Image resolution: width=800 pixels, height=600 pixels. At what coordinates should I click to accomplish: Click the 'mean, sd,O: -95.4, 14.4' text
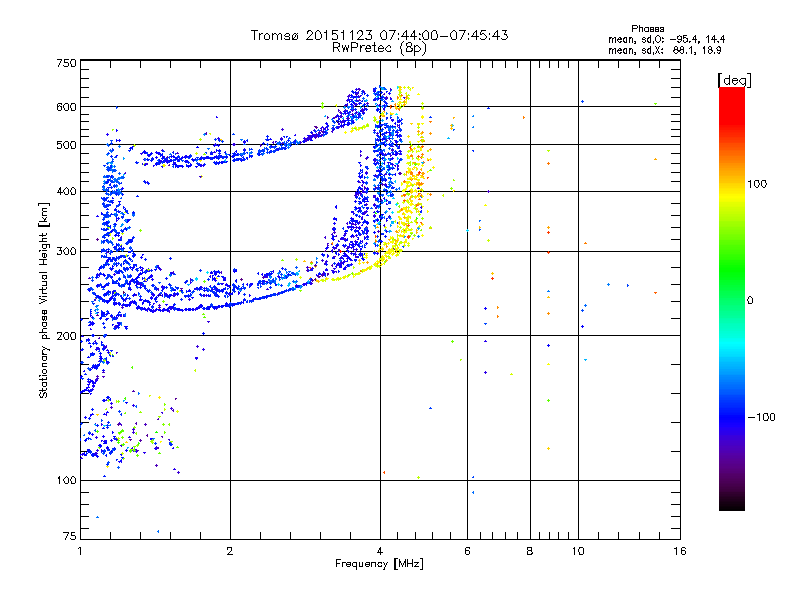[x=666, y=39]
